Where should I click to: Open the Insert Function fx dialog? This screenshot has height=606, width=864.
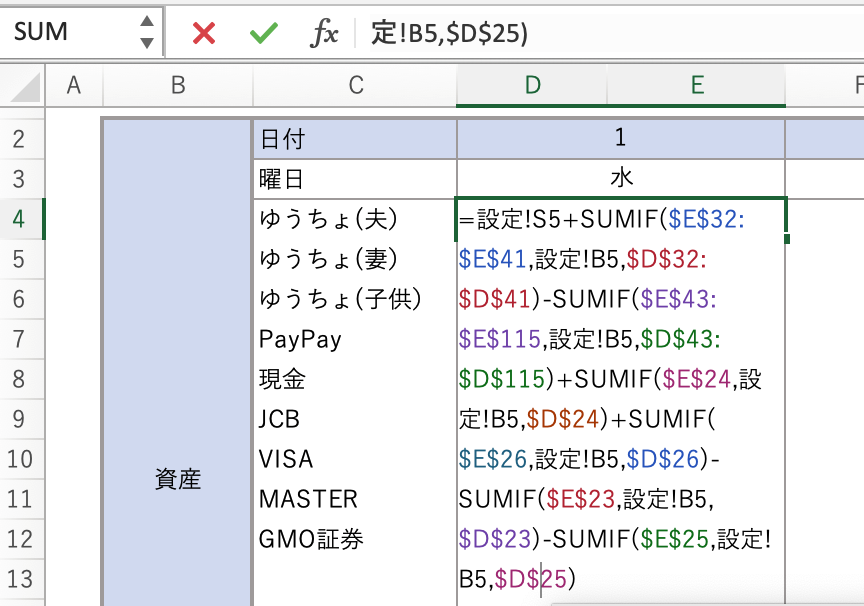(x=324, y=33)
